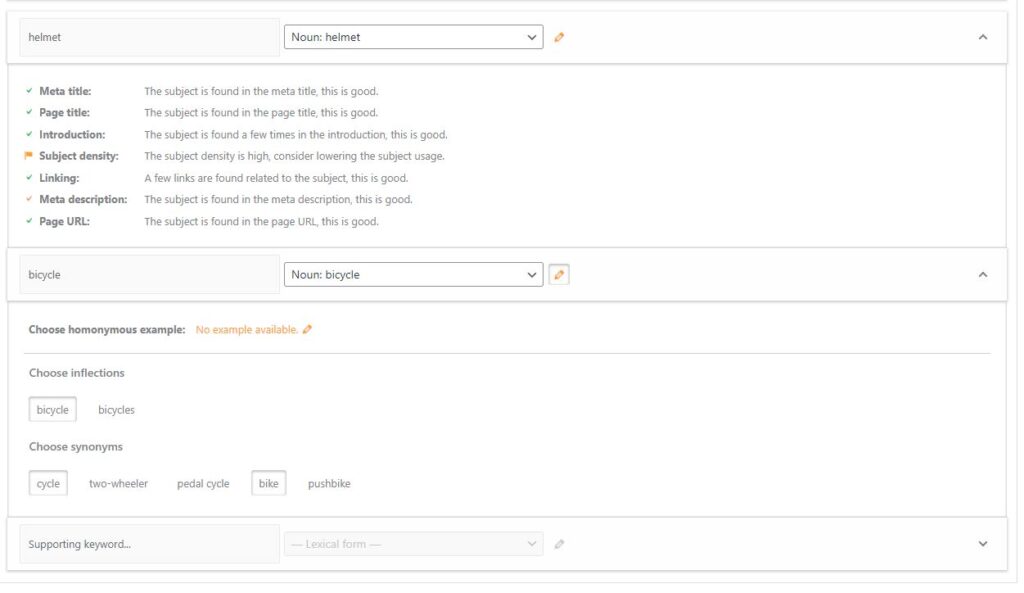This screenshot has width=1024, height=593.
Task: Click the subject density is high warning text
Action: 295,156
